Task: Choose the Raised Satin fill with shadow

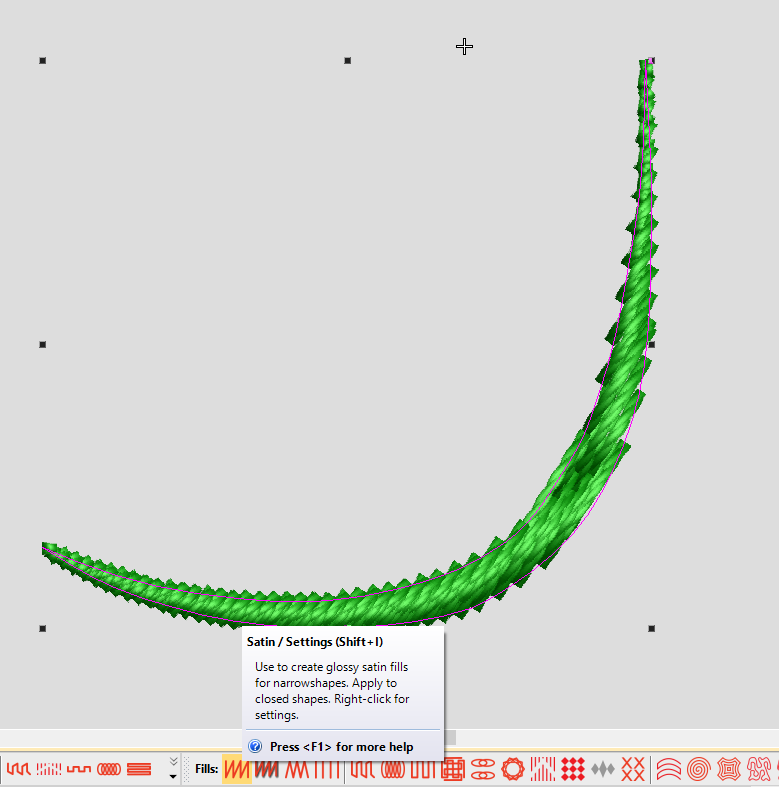Action: point(266,769)
